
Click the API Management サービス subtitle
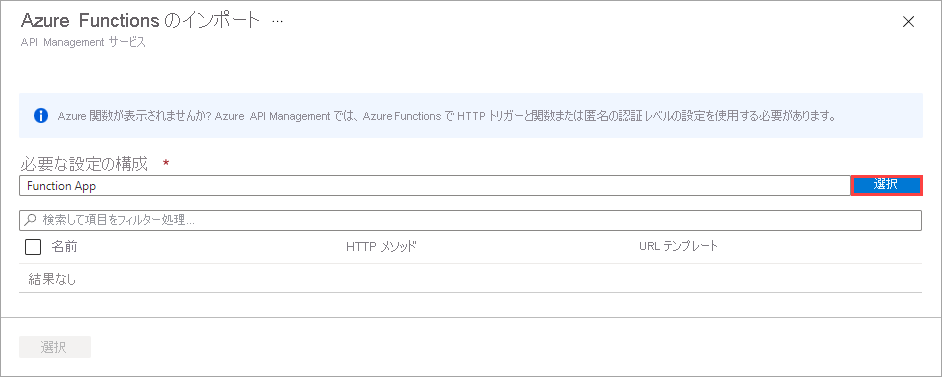(83, 43)
